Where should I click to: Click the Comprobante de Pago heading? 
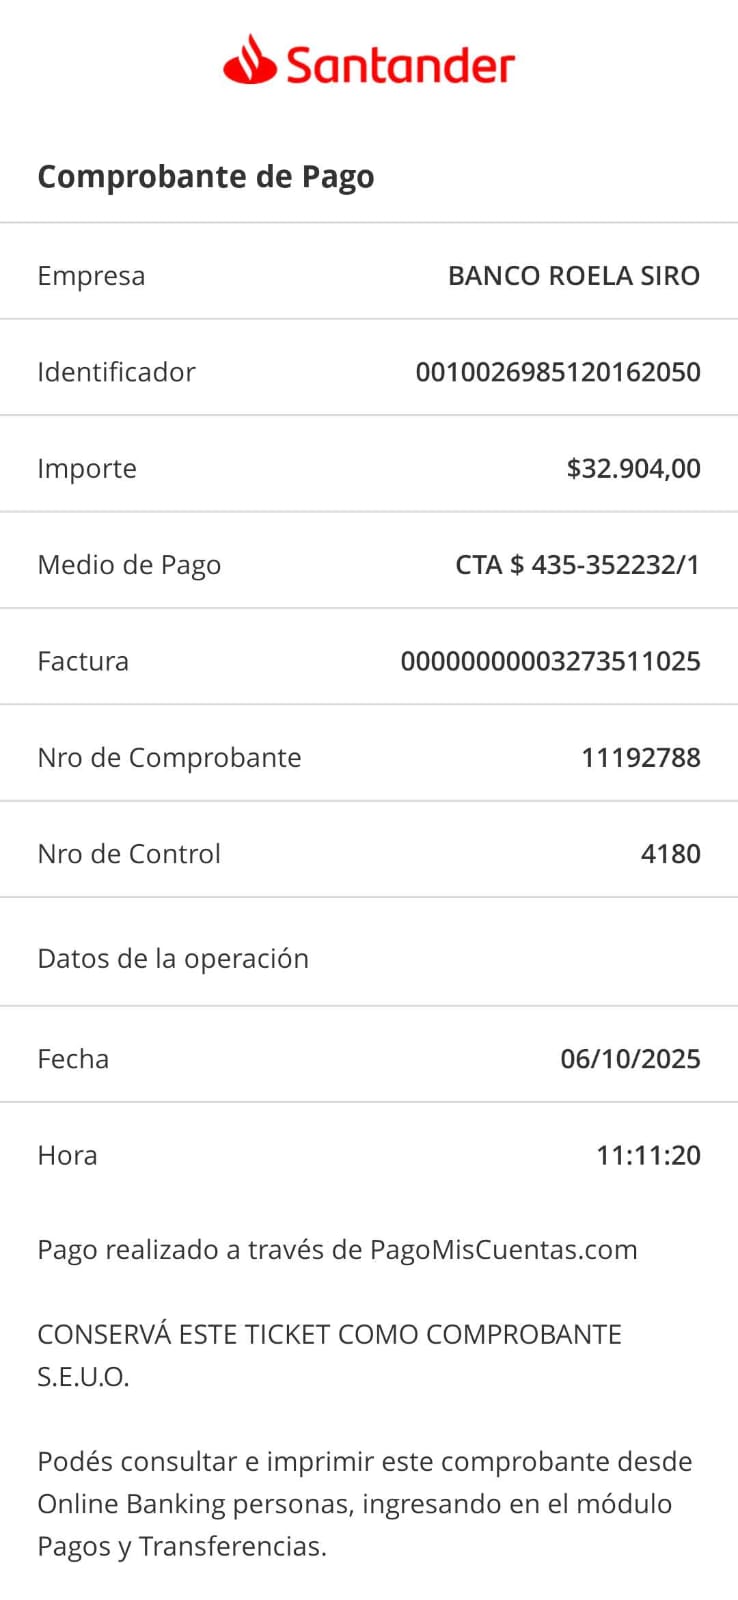pyautogui.click(x=206, y=177)
